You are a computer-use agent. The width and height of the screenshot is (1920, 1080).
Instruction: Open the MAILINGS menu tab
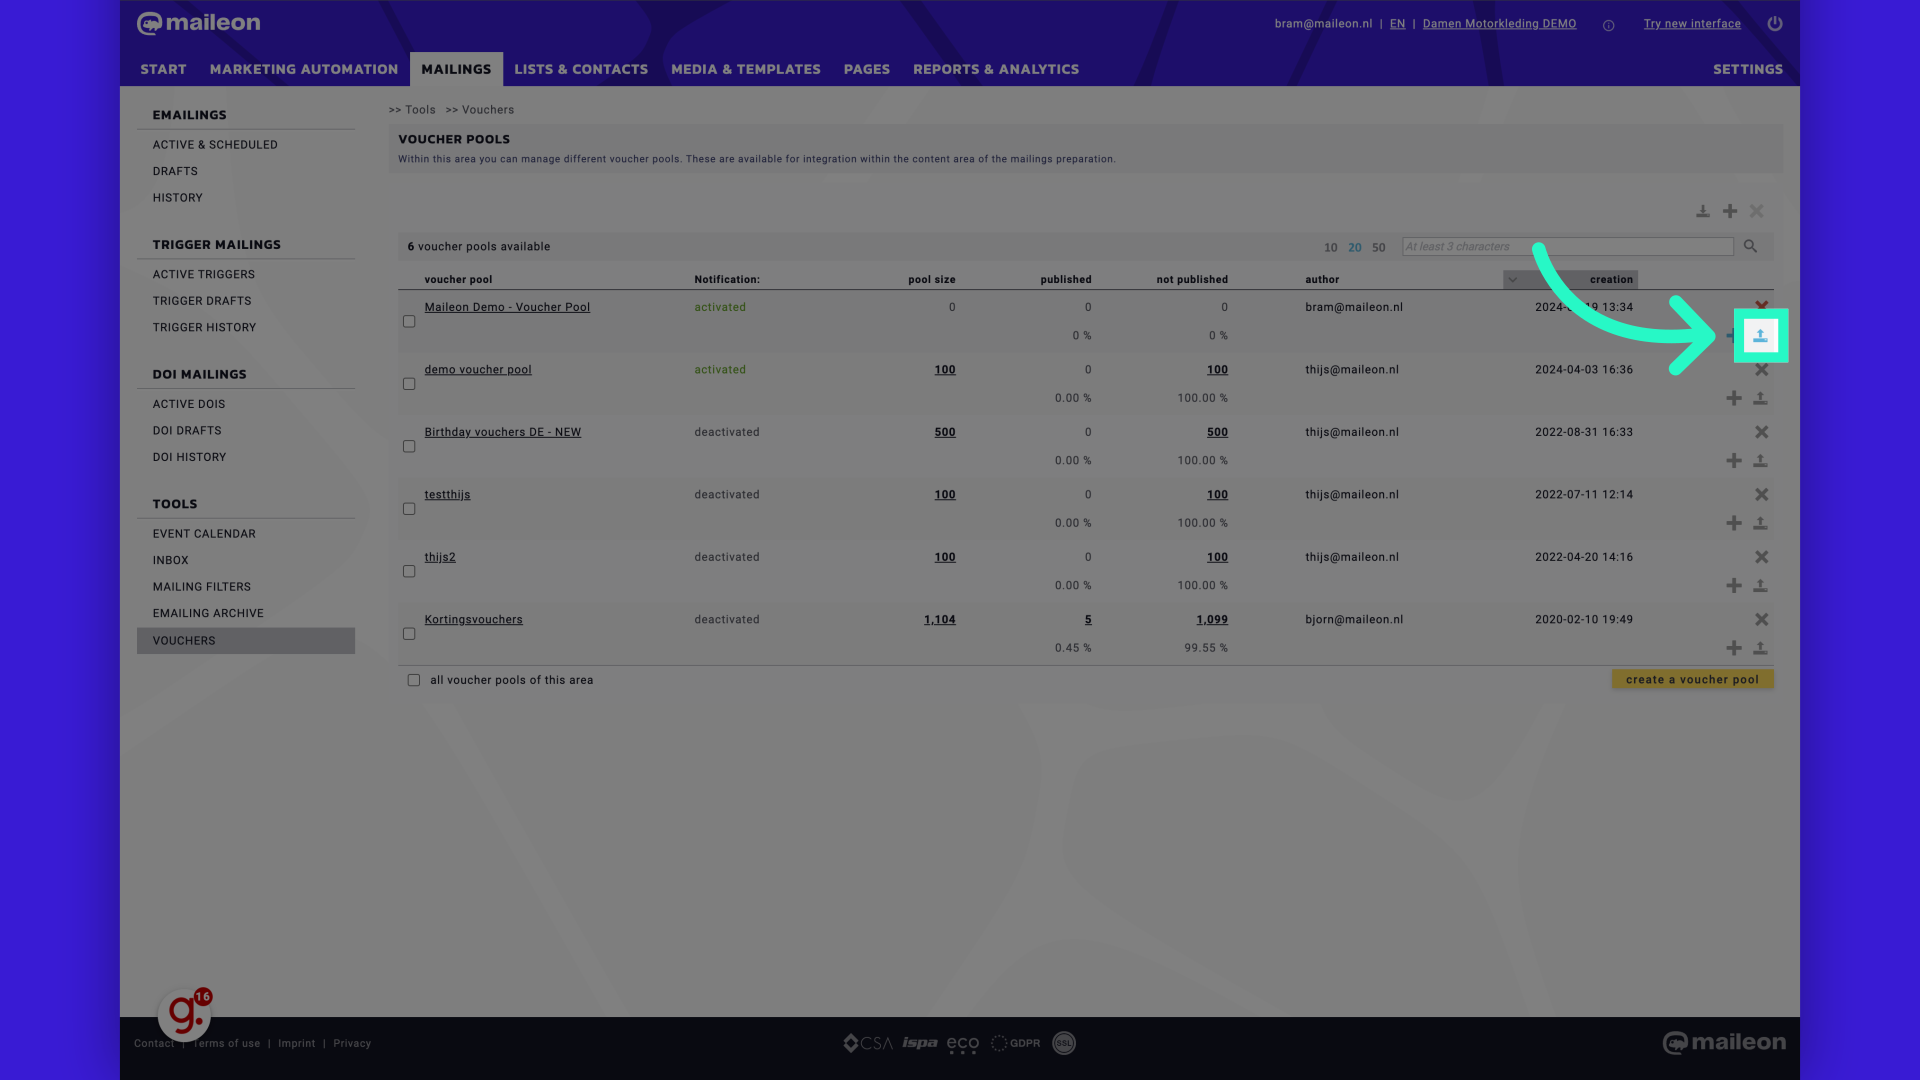[456, 69]
